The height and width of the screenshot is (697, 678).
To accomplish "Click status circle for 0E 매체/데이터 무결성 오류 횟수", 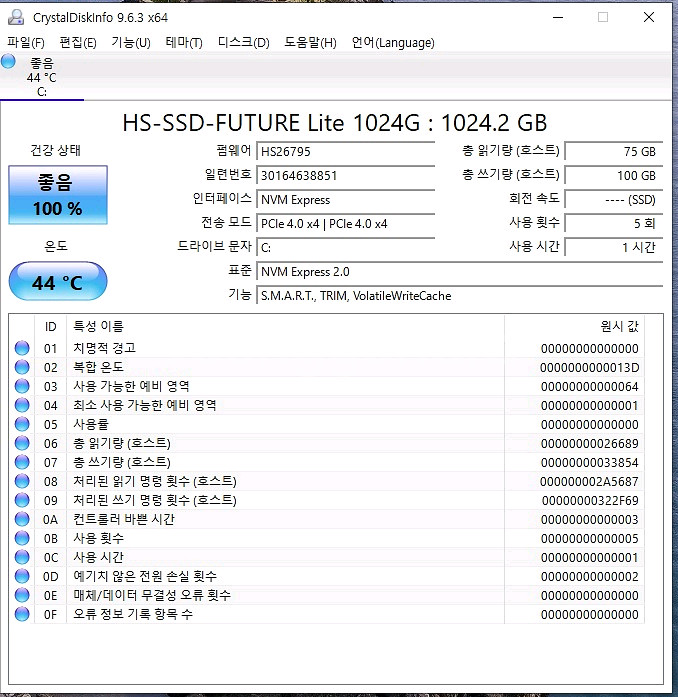I will (x=22, y=595).
